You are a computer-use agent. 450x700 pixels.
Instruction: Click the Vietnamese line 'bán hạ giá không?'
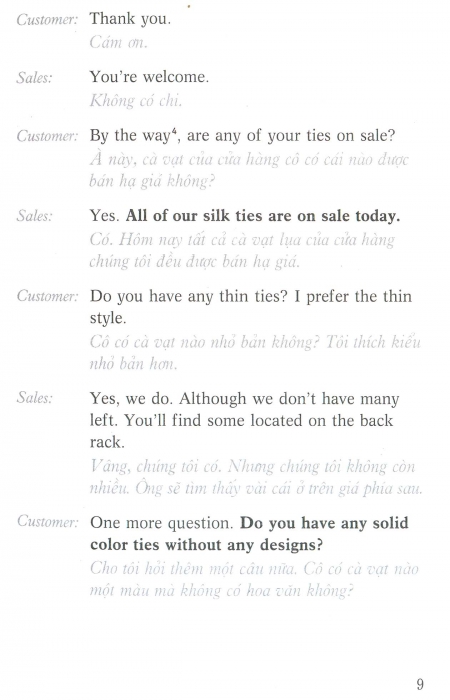[x=152, y=181]
